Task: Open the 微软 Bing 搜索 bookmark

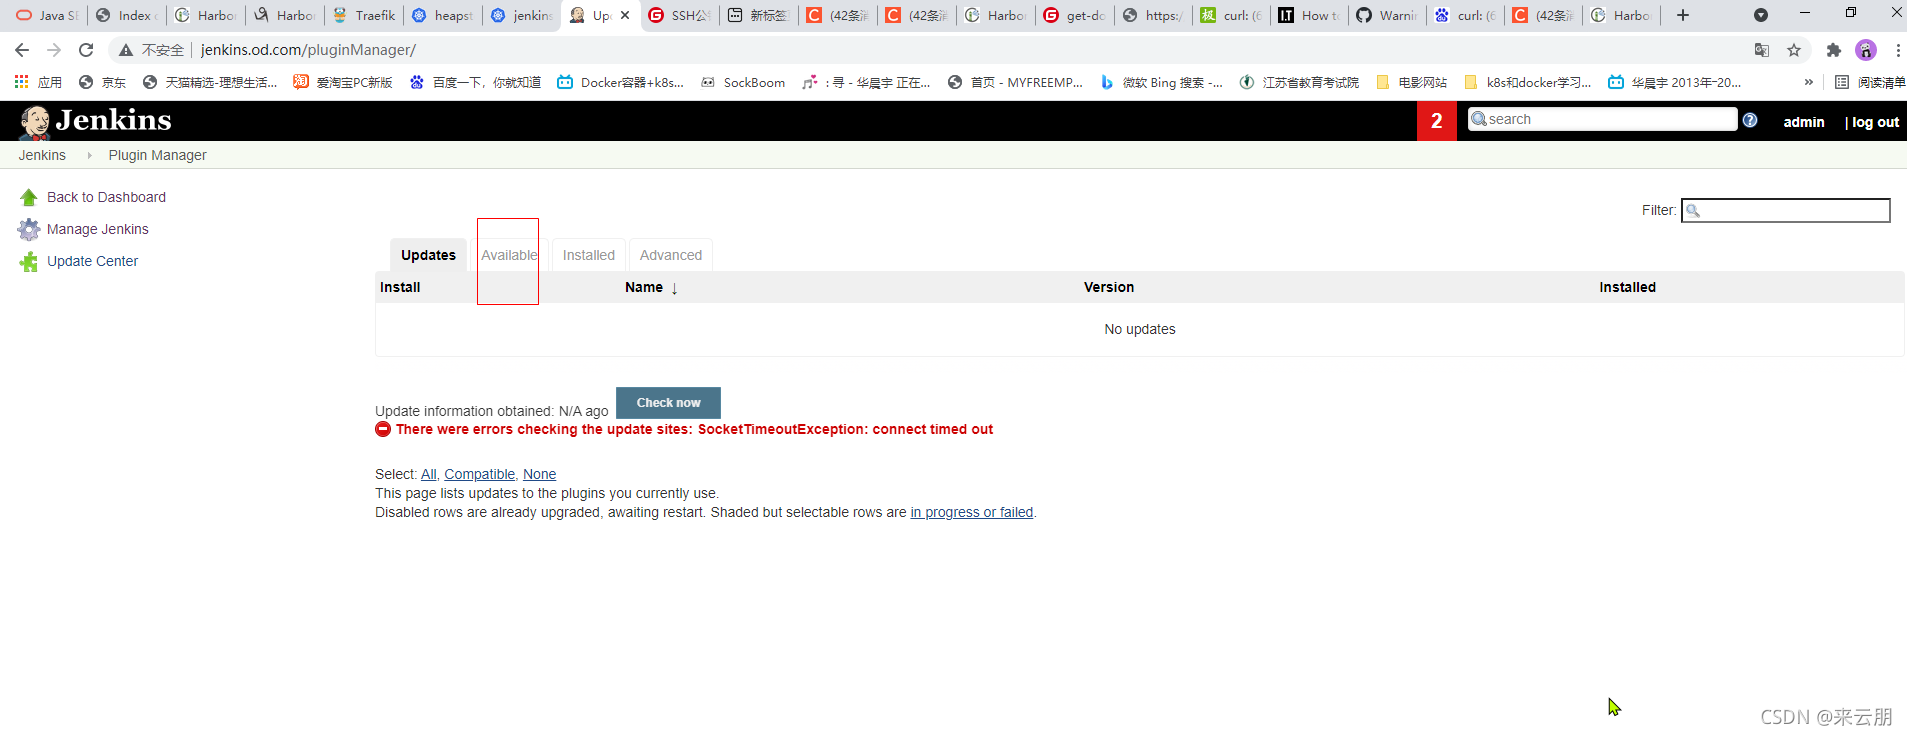Action: point(1161,82)
